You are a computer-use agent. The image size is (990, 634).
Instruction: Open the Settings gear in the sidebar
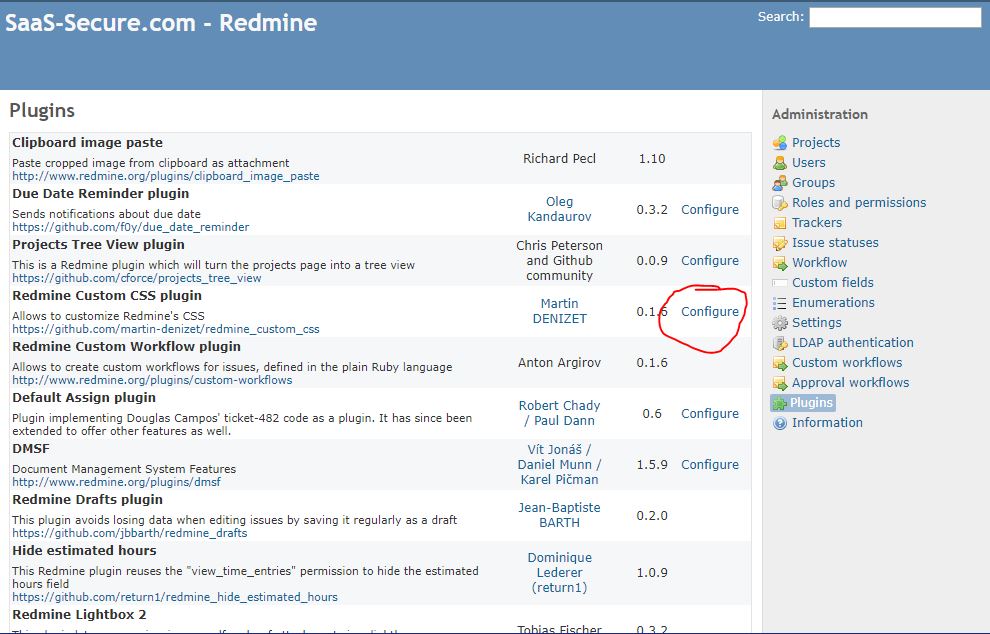point(782,322)
